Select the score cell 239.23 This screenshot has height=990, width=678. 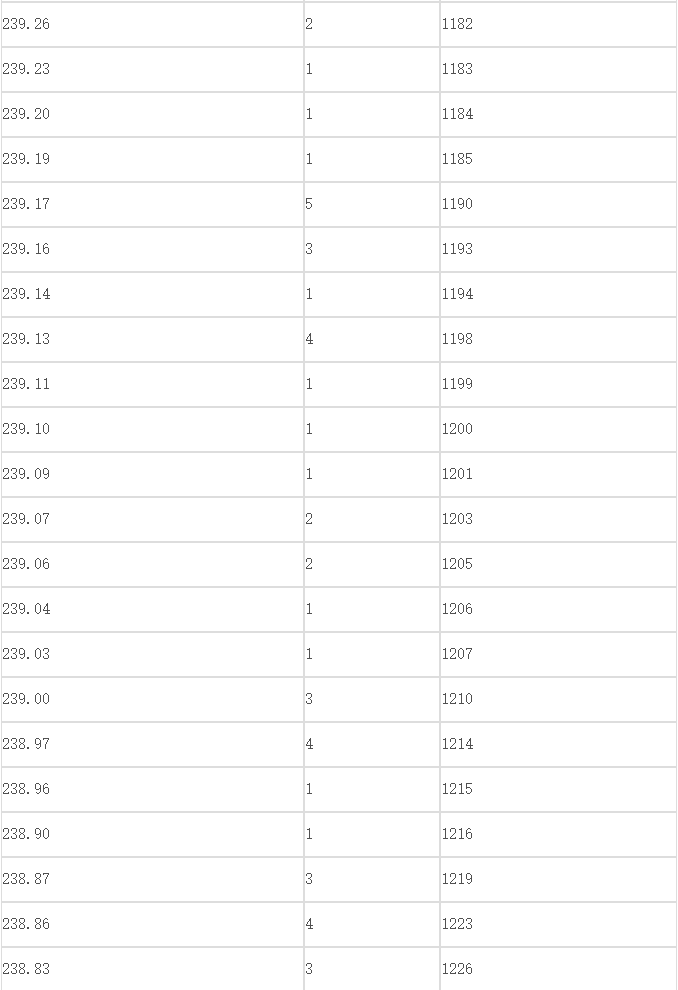pyautogui.click(x=152, y=69)
